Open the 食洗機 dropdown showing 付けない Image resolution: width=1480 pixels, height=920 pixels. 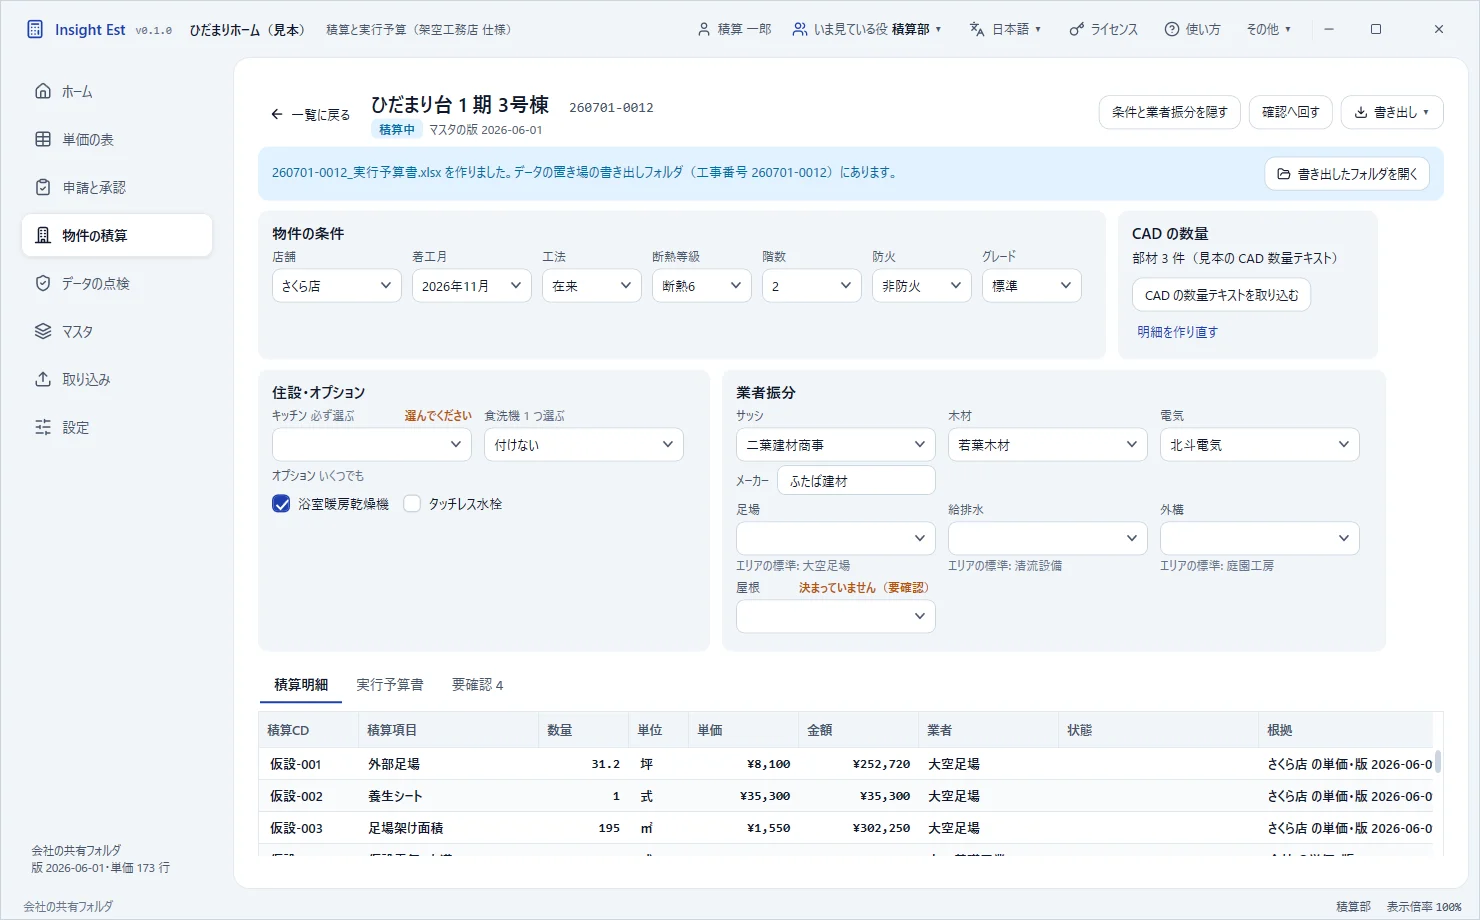point(584,444)
